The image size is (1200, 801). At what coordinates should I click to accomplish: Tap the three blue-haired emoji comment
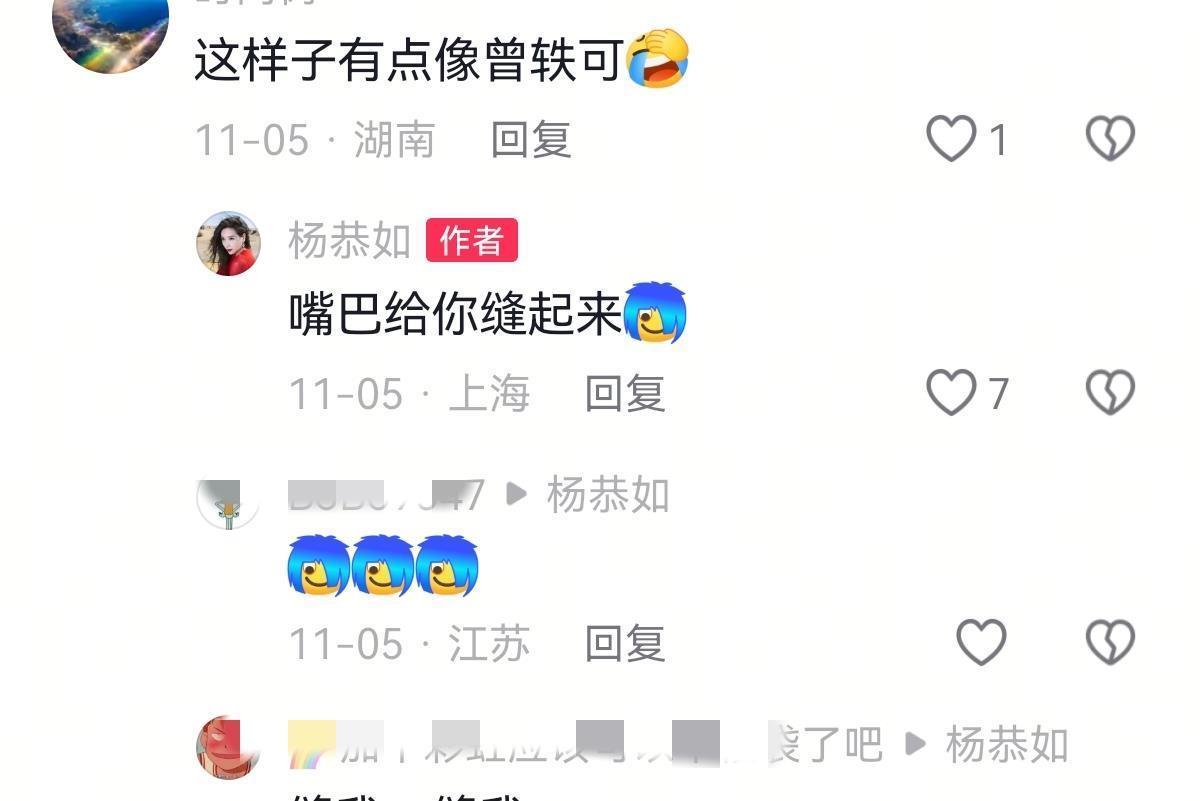pos(383,566)
